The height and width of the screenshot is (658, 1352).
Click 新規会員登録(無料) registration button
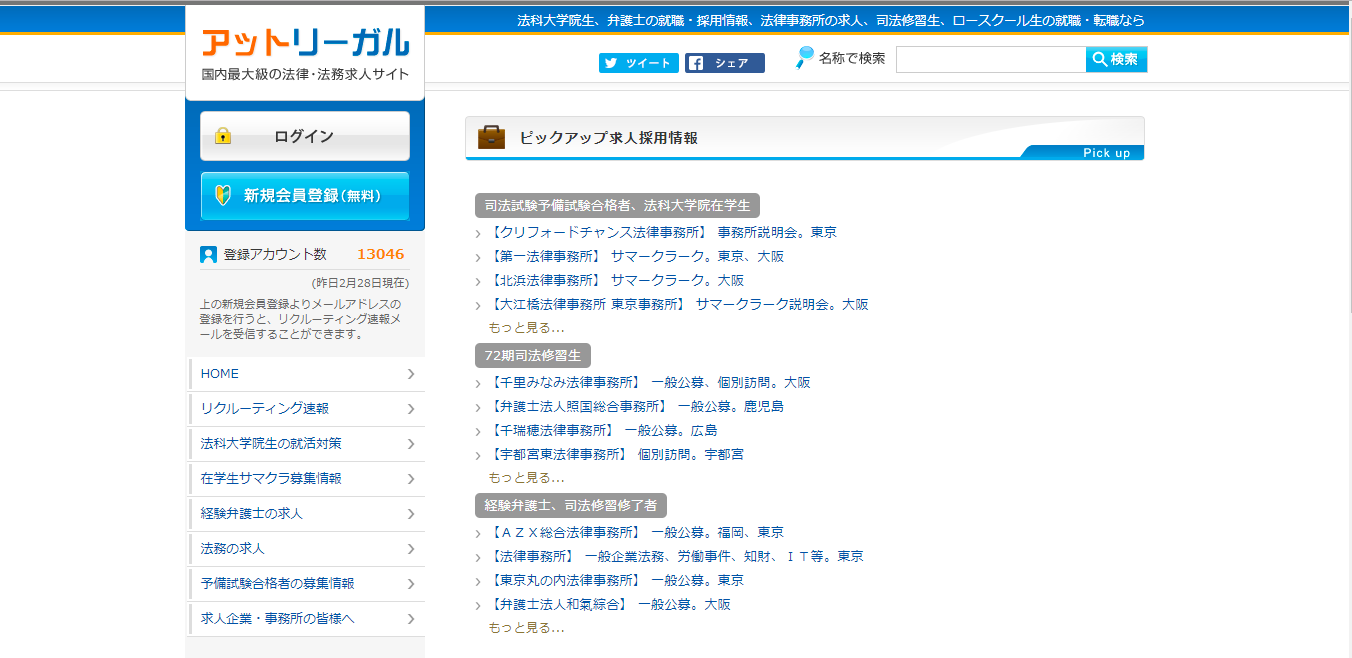pyautogui.click(x=305, y=196)
